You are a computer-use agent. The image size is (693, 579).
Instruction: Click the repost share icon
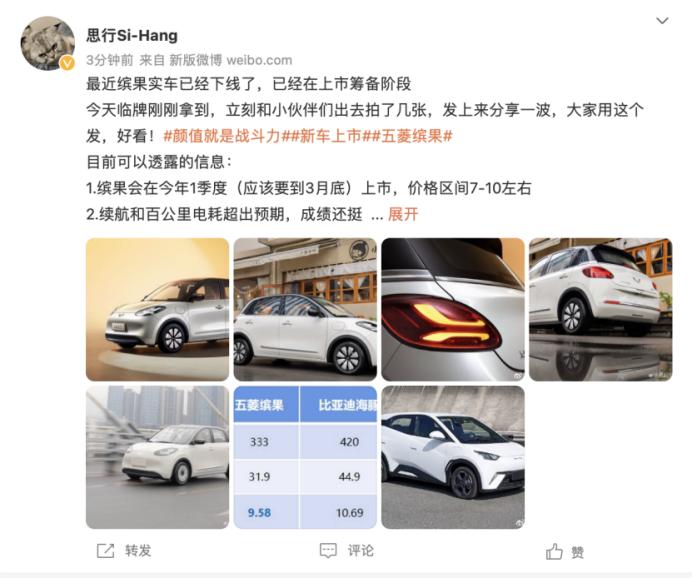105,551
